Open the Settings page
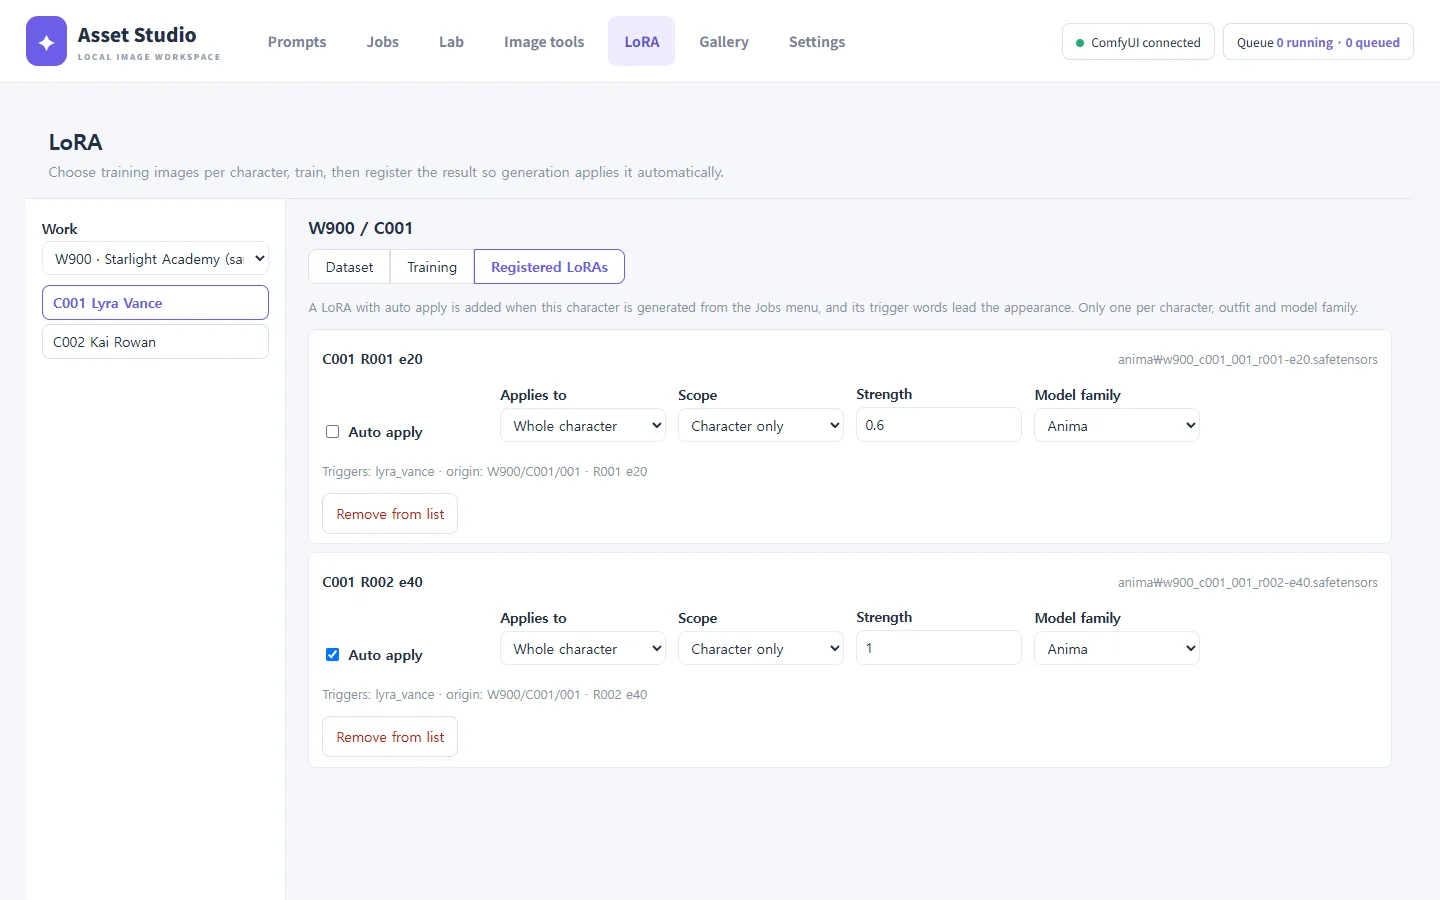Viewport: 1440px width, 900px height. click(817, 42)
